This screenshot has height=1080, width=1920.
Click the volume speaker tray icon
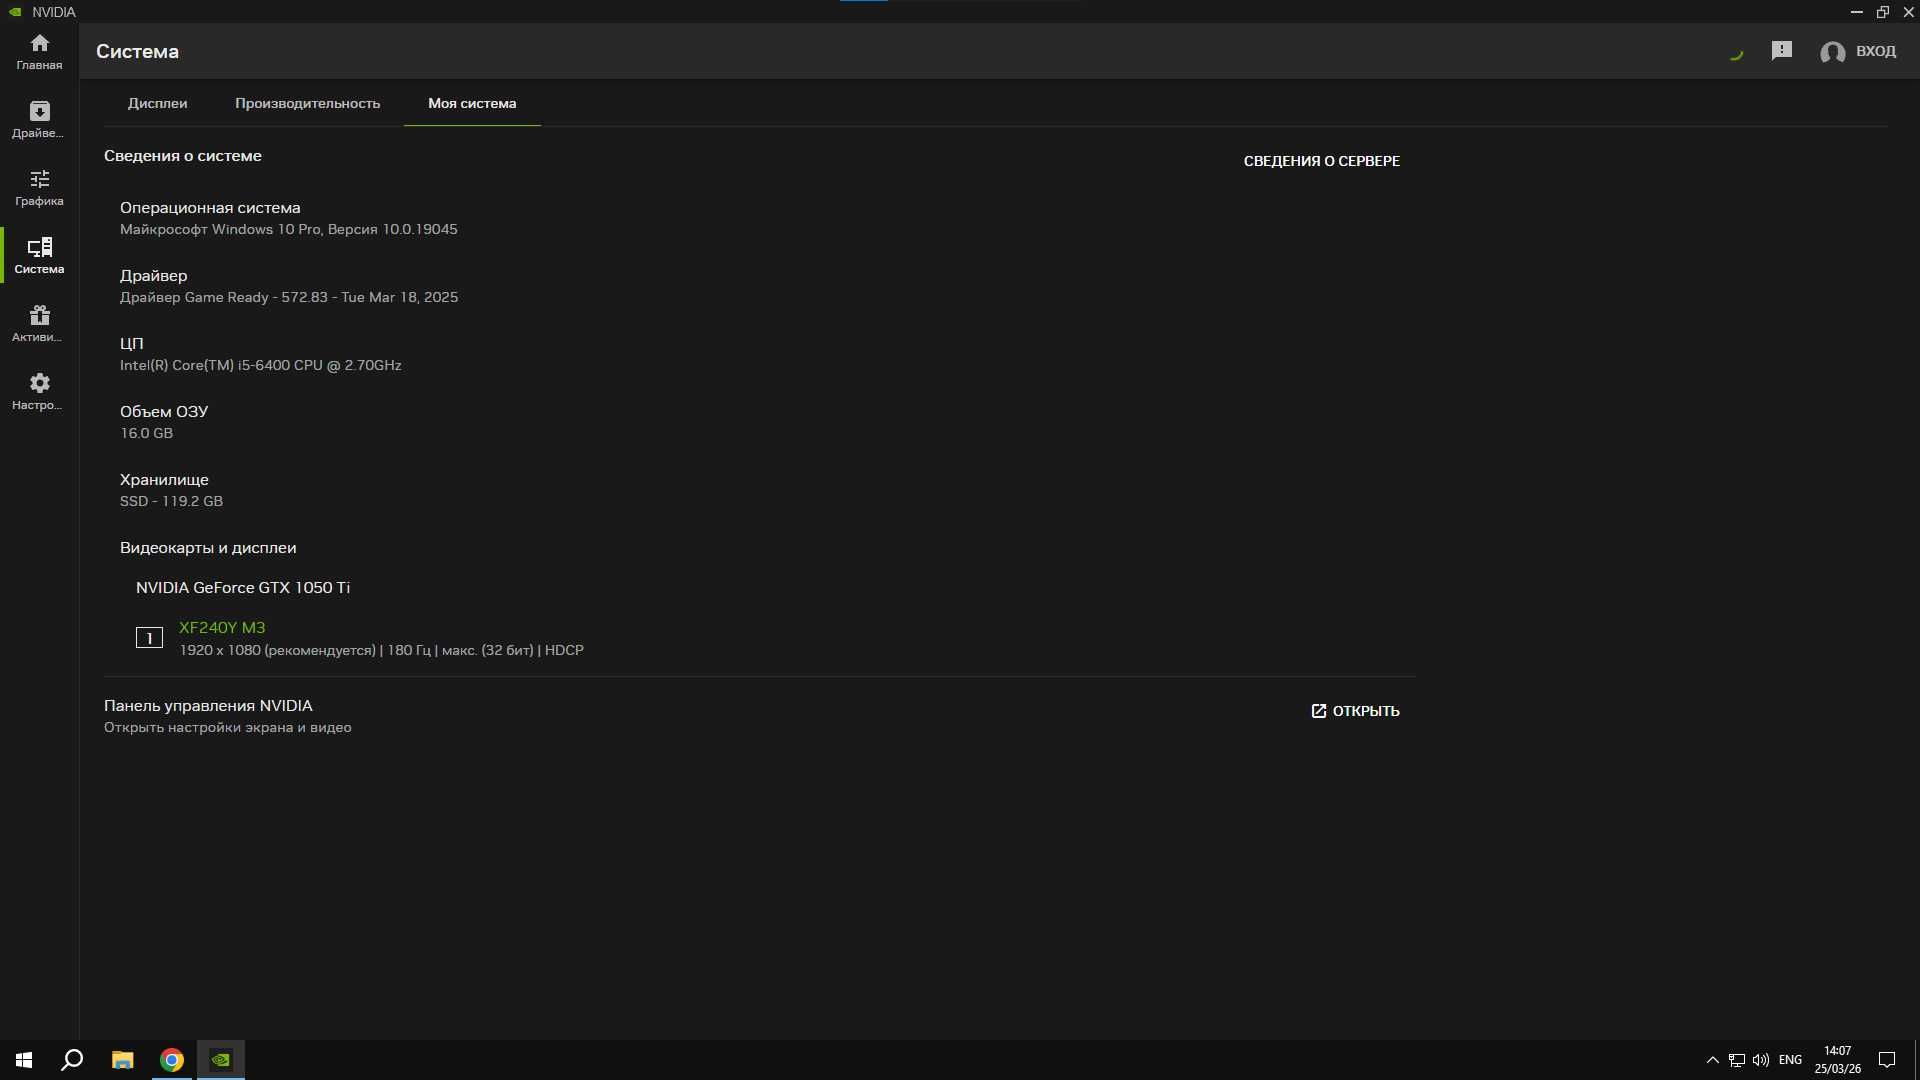coord(1761,1060)
